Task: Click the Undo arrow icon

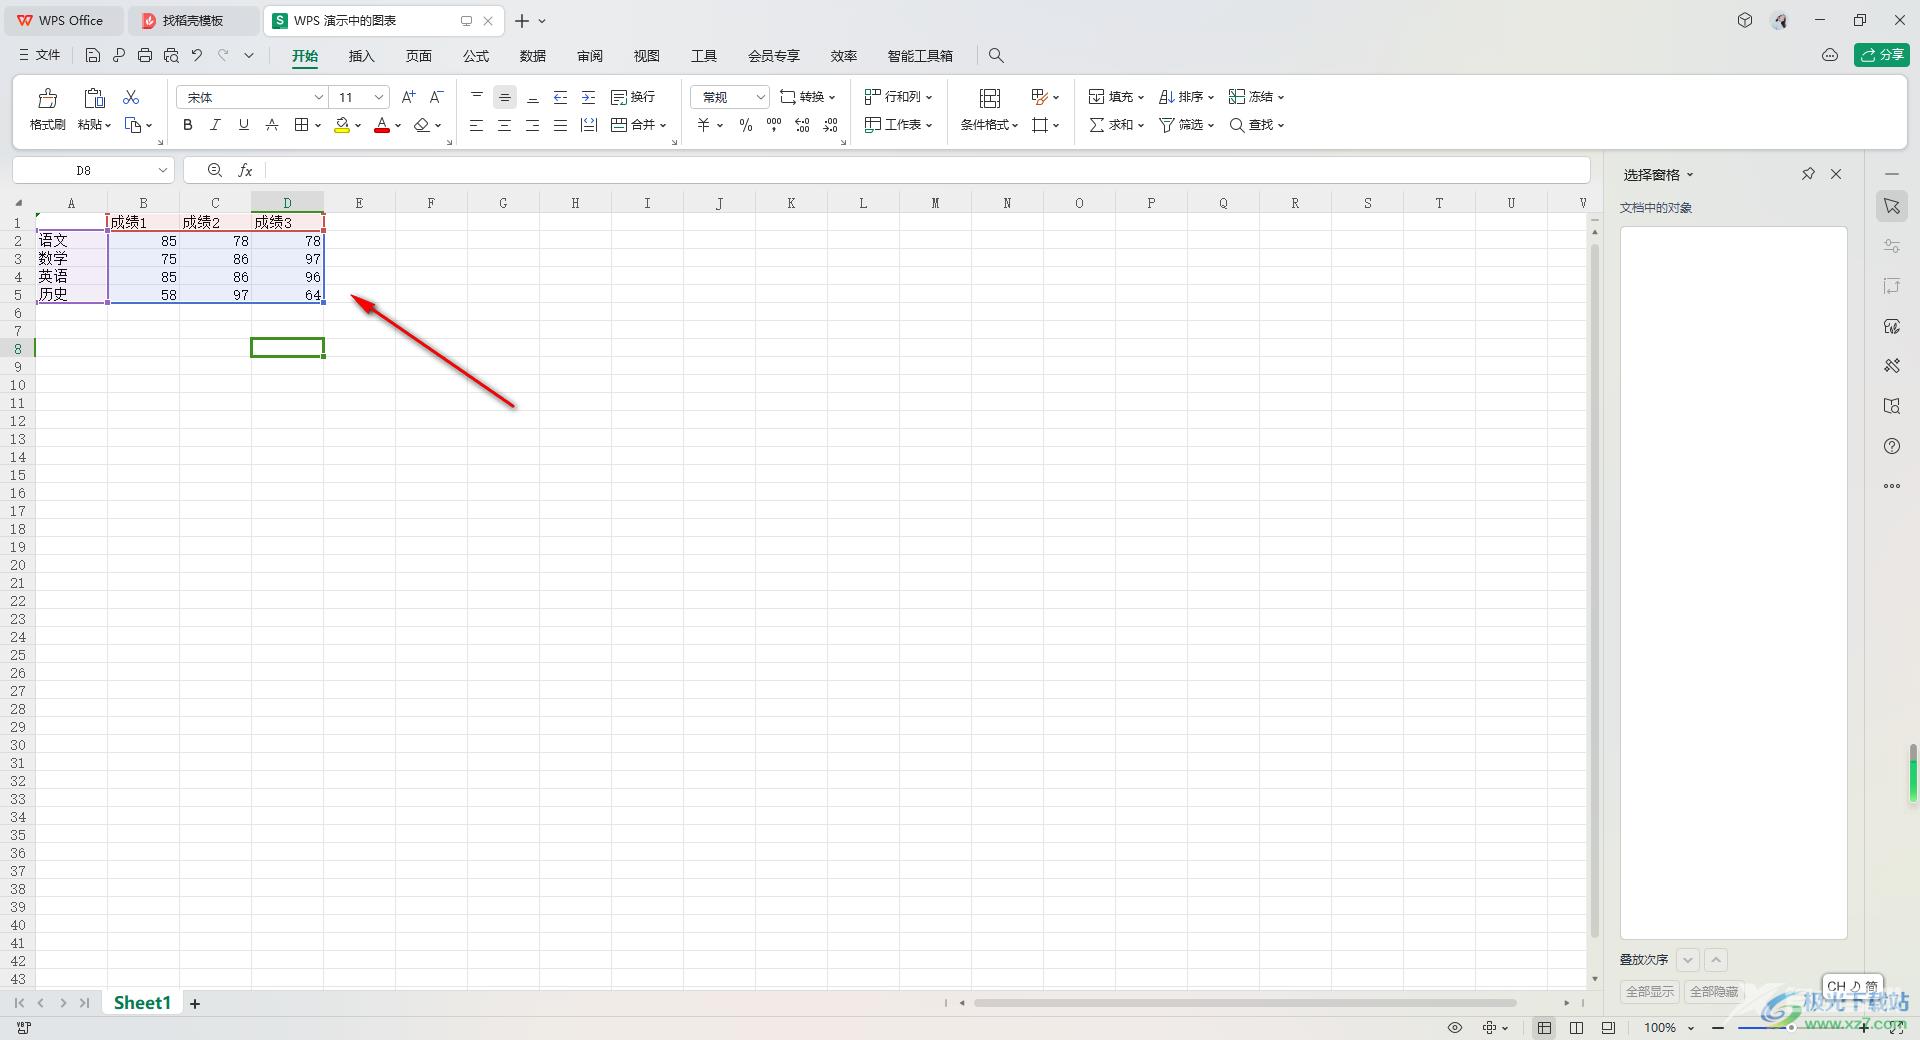Action: [197, 56]
